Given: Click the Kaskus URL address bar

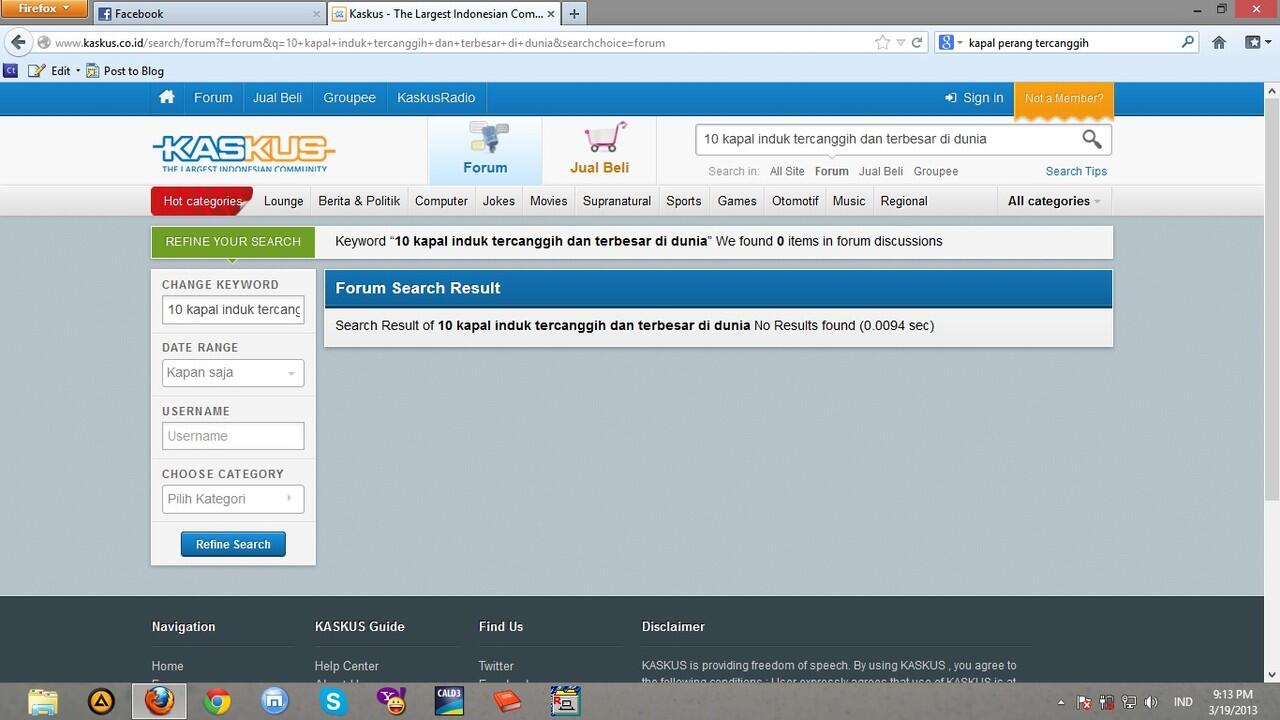Looking at the screenshot, I should [460, 43].
